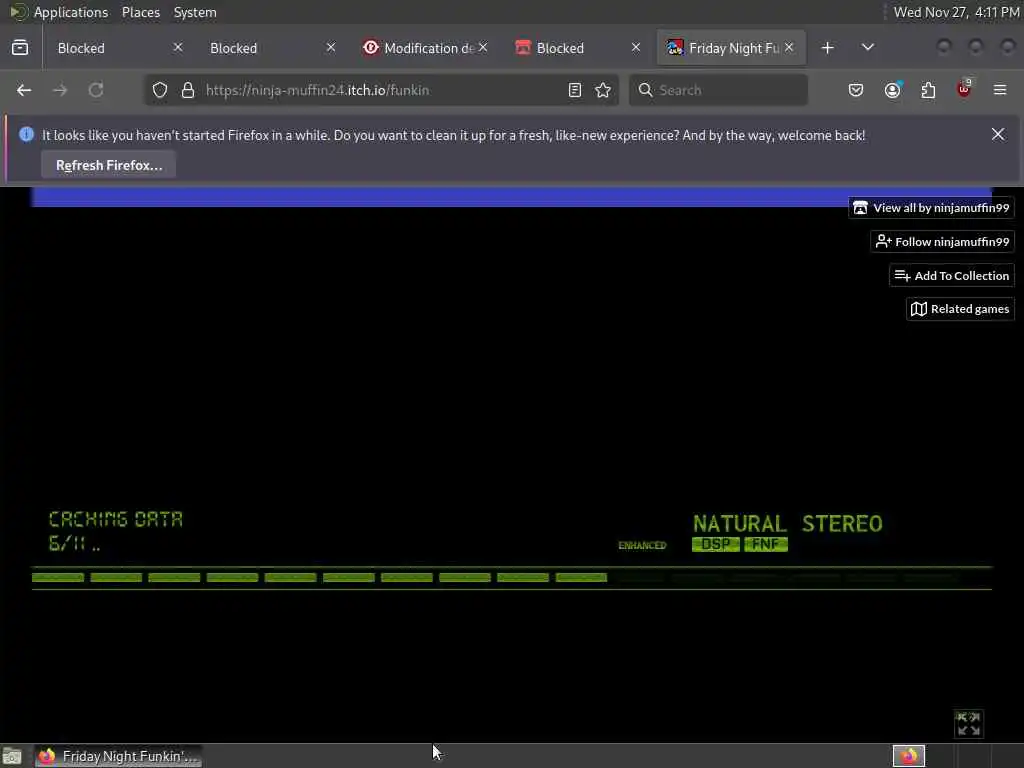This screenshot has width=1024, height=768.
Task: Click the DSP badge
Action: (x=716, y=545)
